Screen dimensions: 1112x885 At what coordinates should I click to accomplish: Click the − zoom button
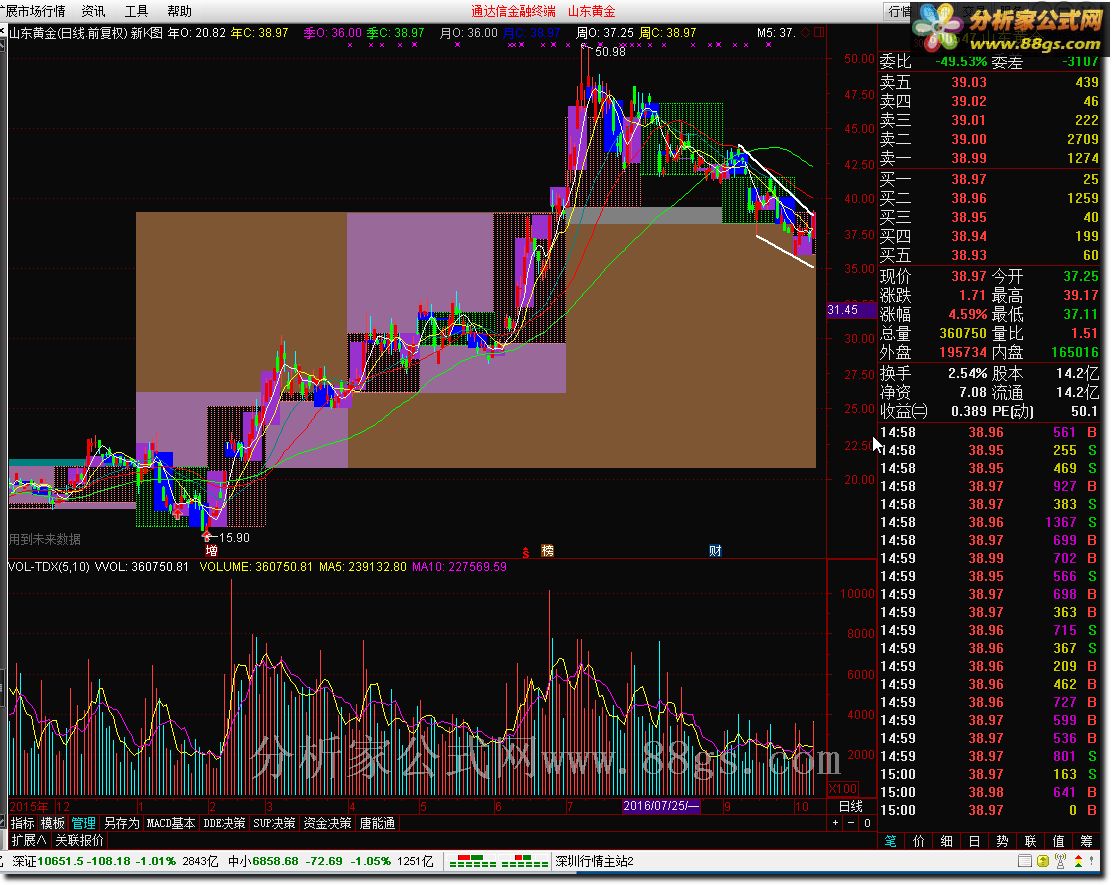pyautogui.click(x=851, y=823)
